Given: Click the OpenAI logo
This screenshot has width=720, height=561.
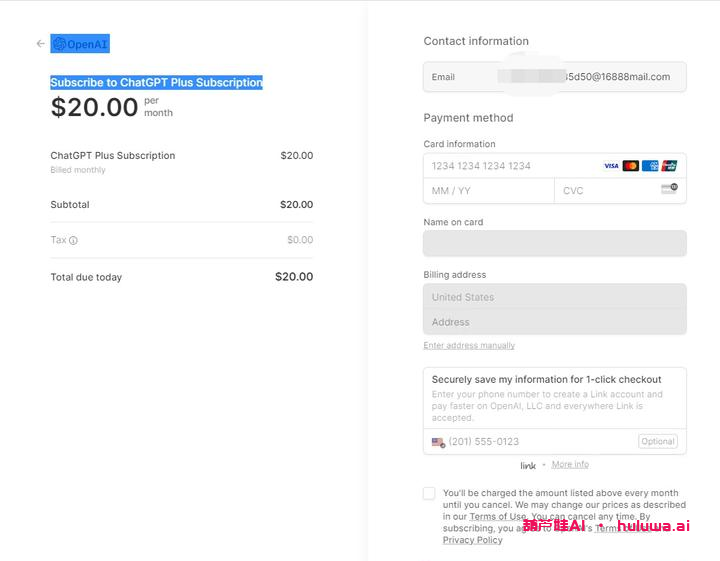Looking at the screenshot, I should tap(59, 44).
